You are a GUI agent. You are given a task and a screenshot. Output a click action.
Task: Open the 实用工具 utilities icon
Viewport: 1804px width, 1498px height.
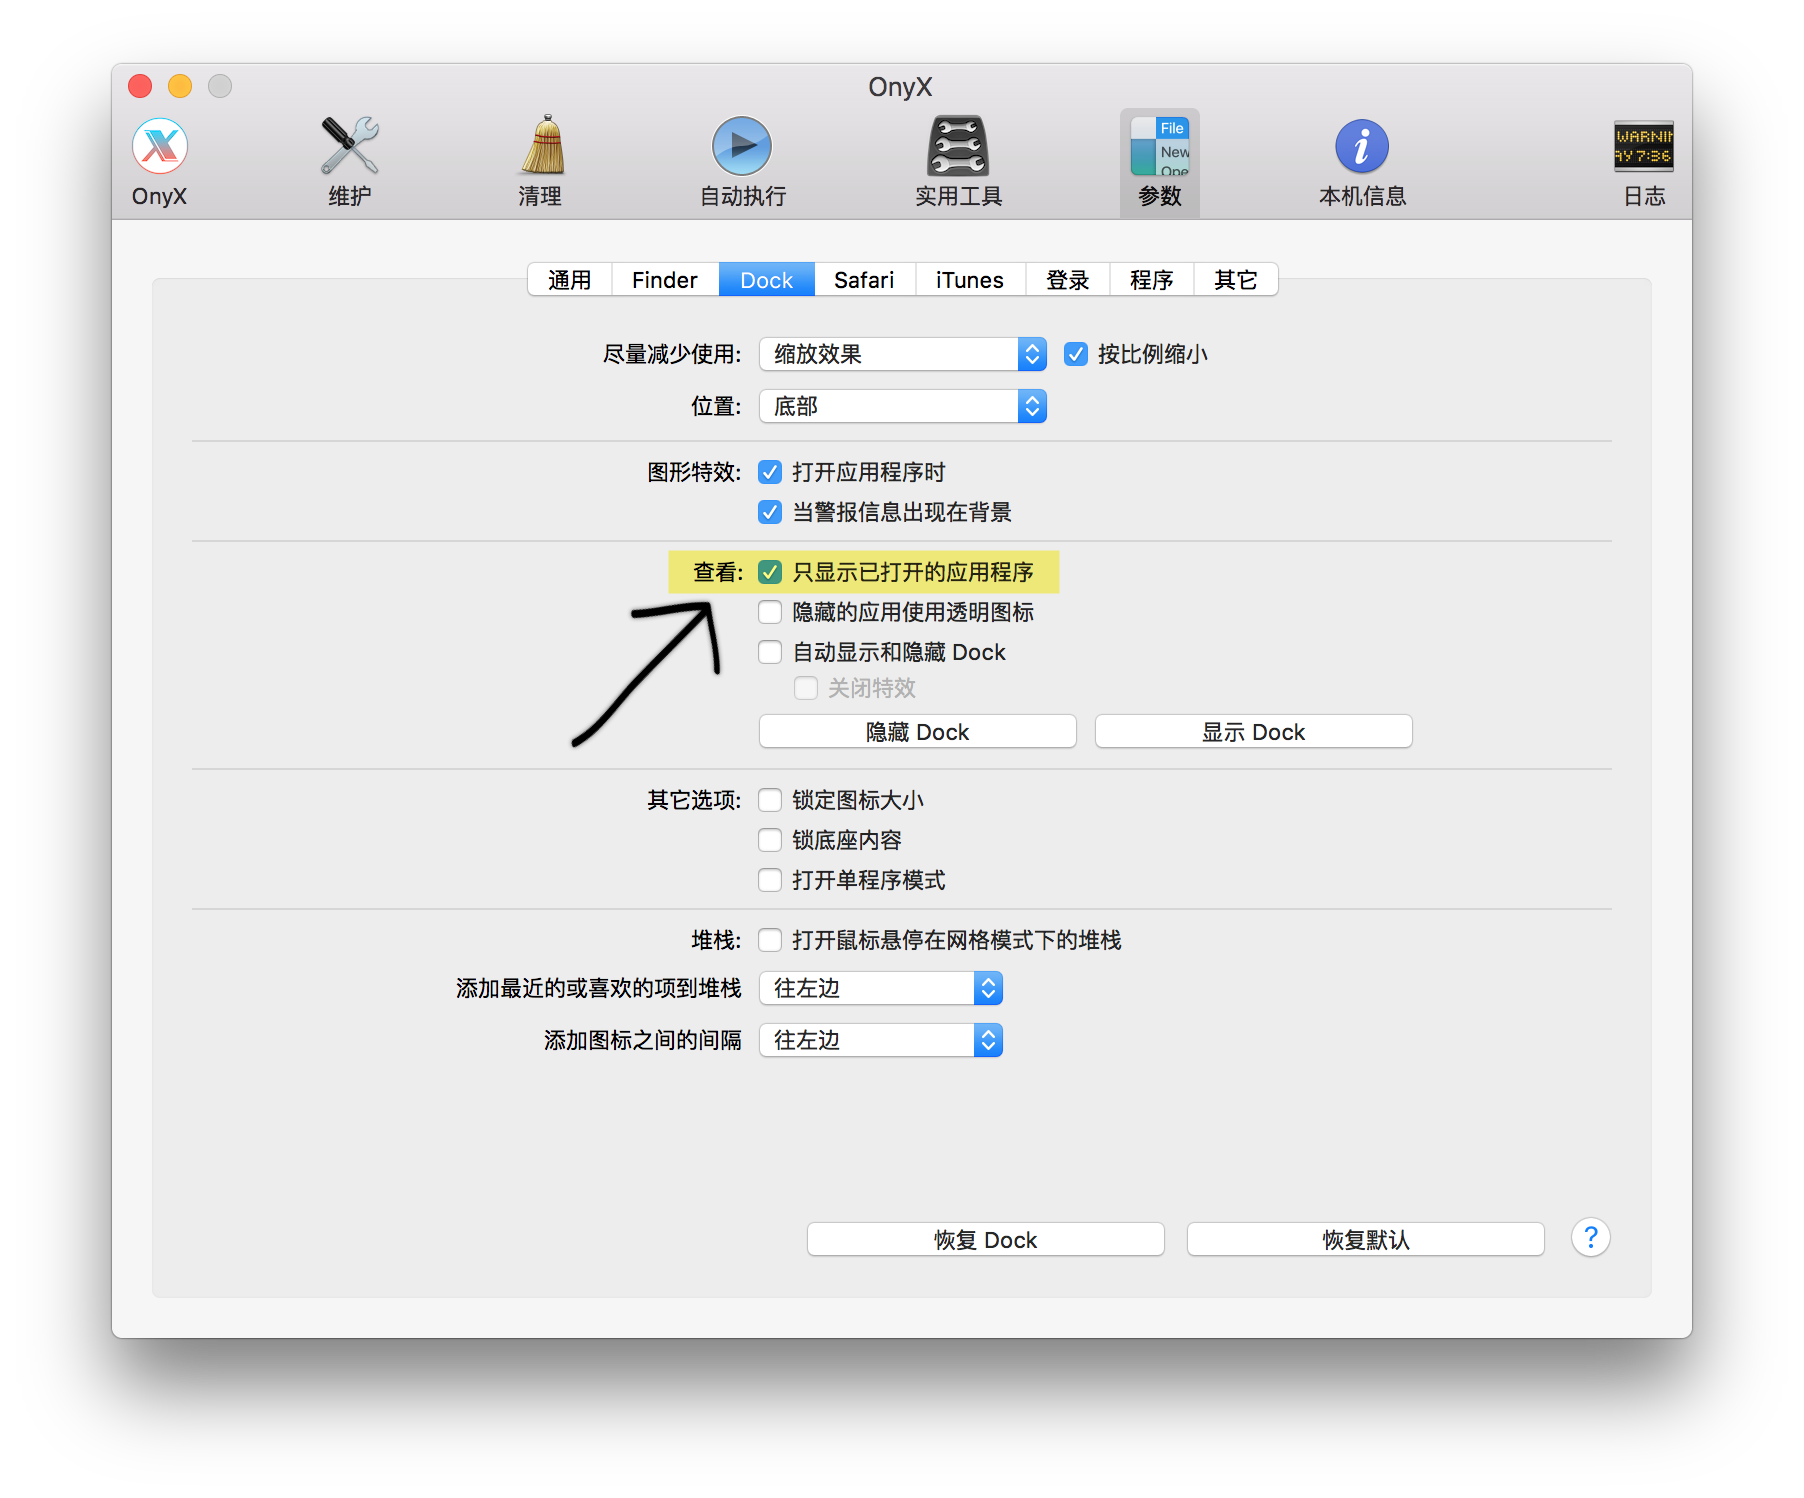pos(958,162)
